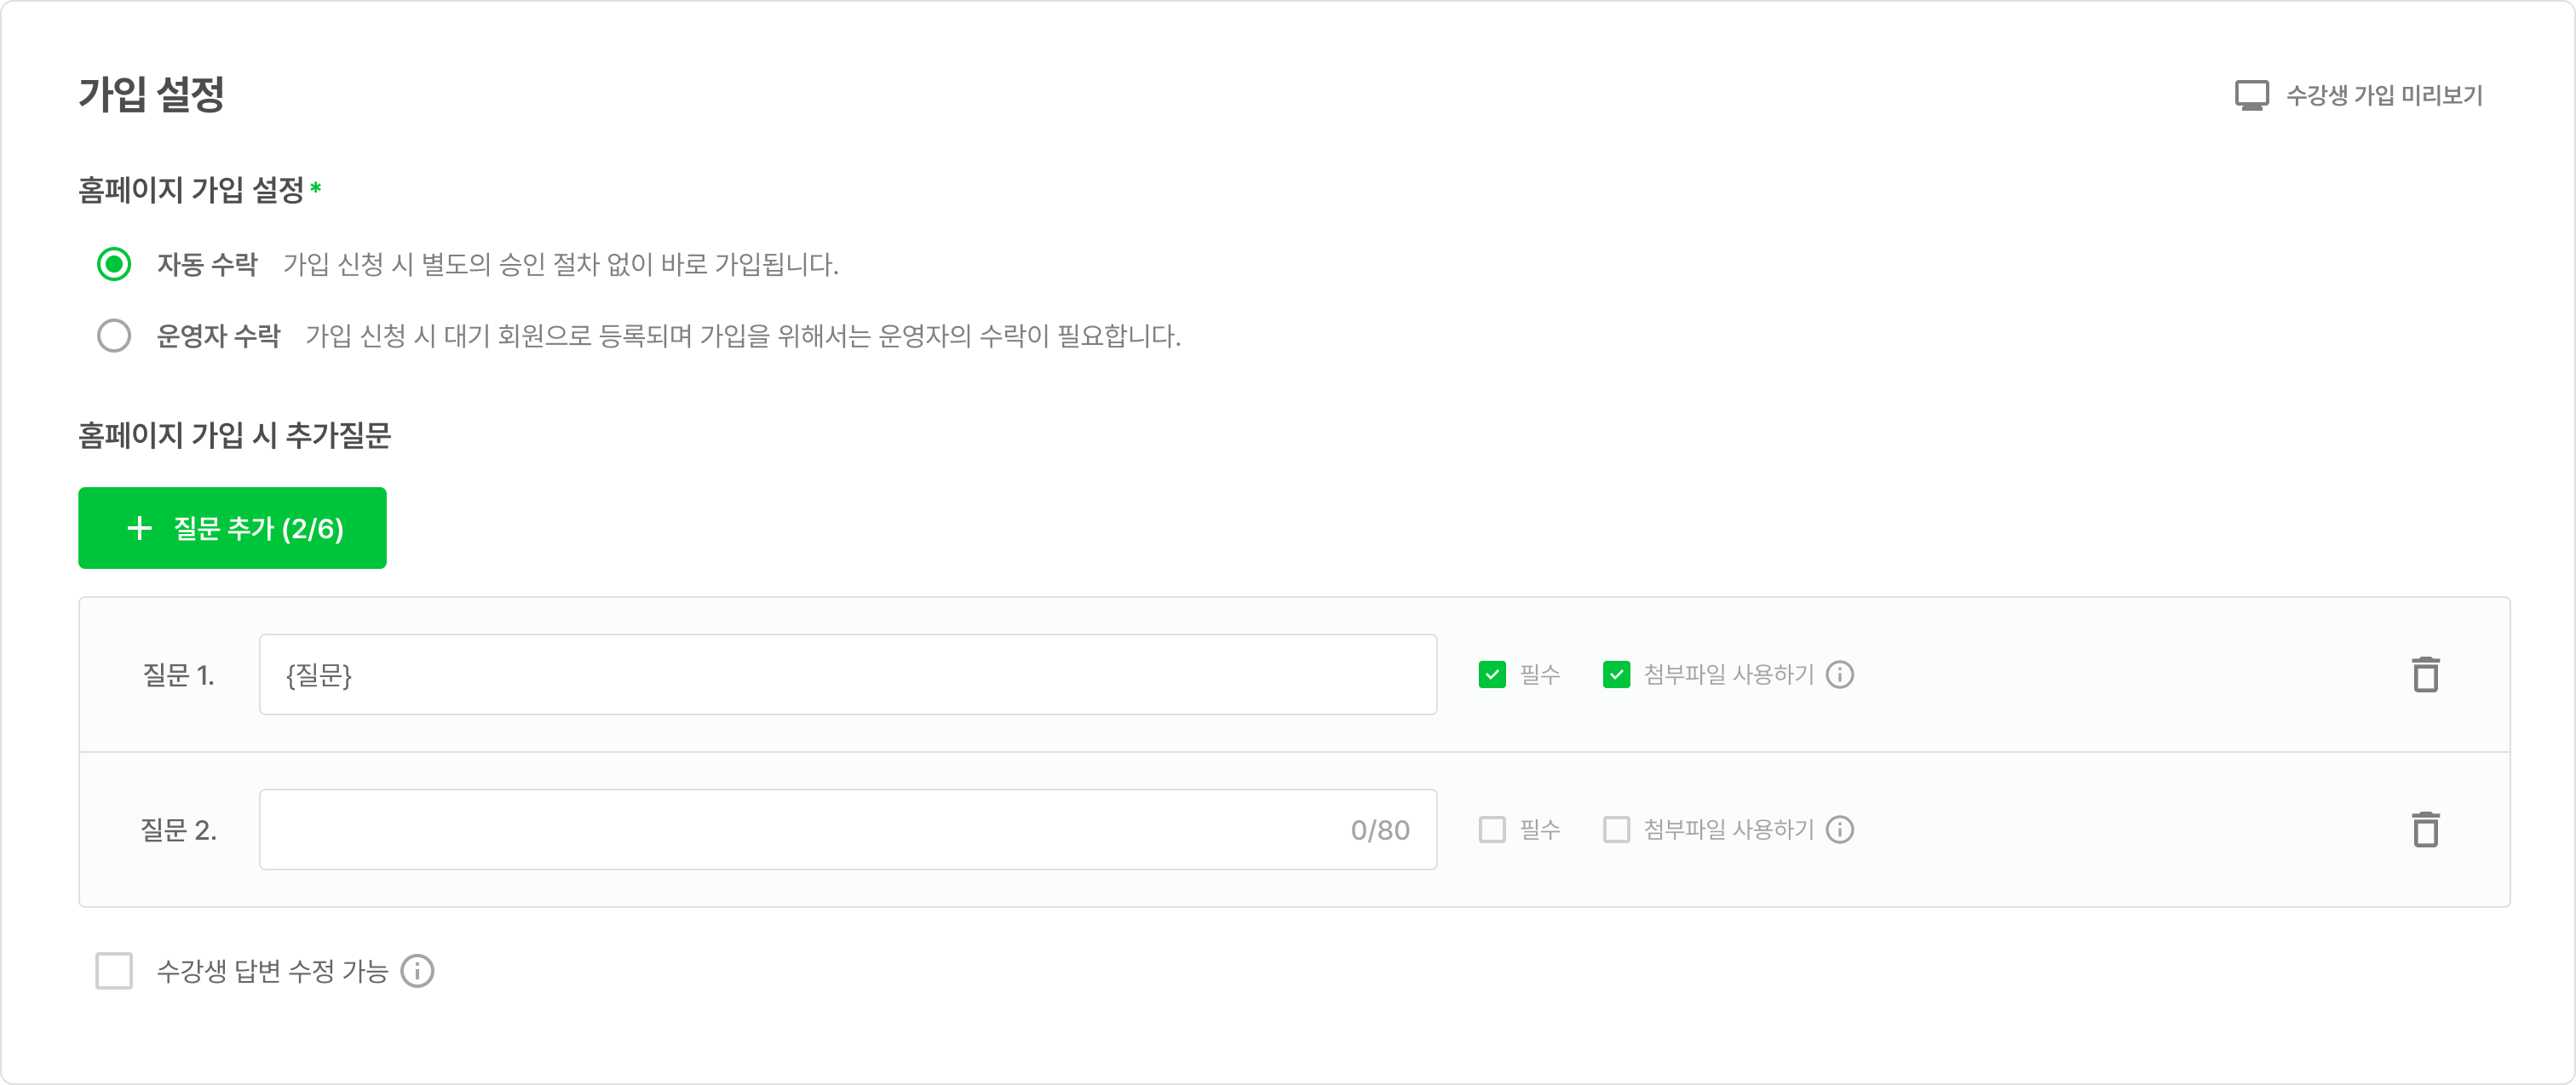Screen dimensions: 2576x1085
Task: Delete question 1 with trash icon
Action: 2425,675
